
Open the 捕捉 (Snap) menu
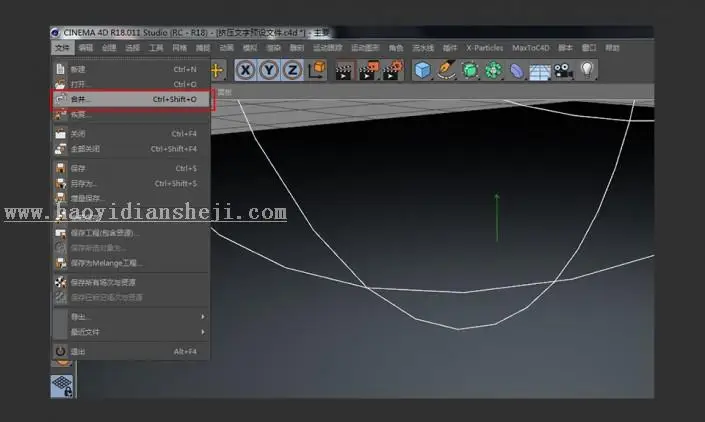tap(202, 48)
